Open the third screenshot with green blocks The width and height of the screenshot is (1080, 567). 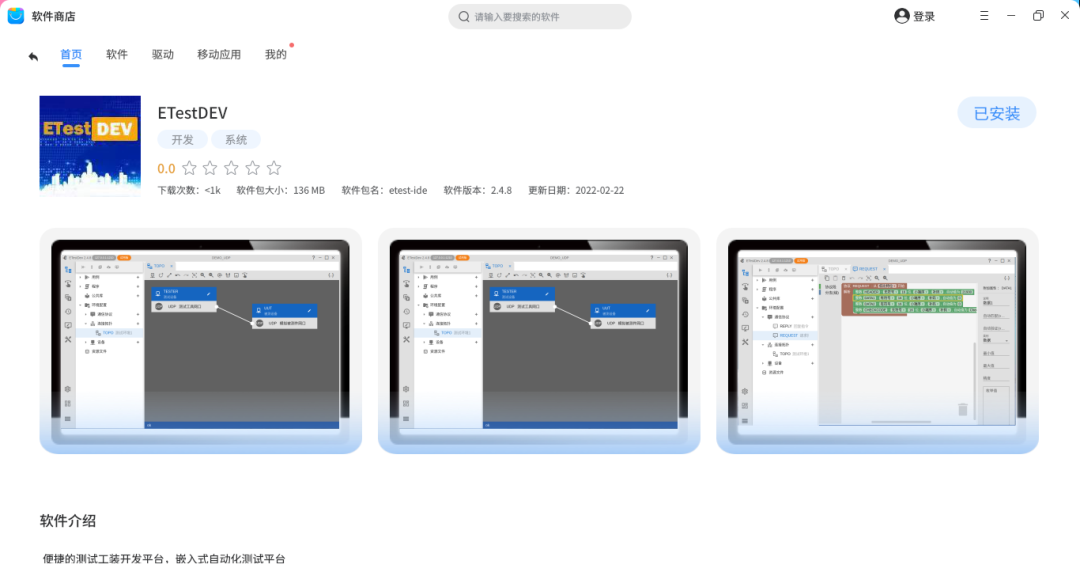877,340
